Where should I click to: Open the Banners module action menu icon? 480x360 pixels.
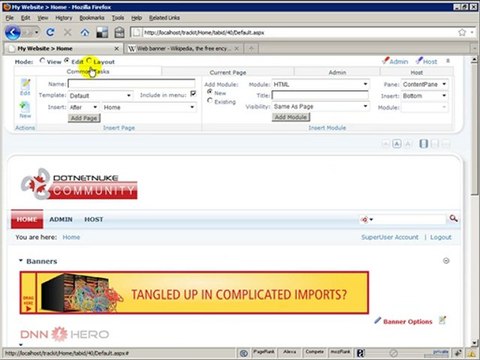tap(446, 261)
